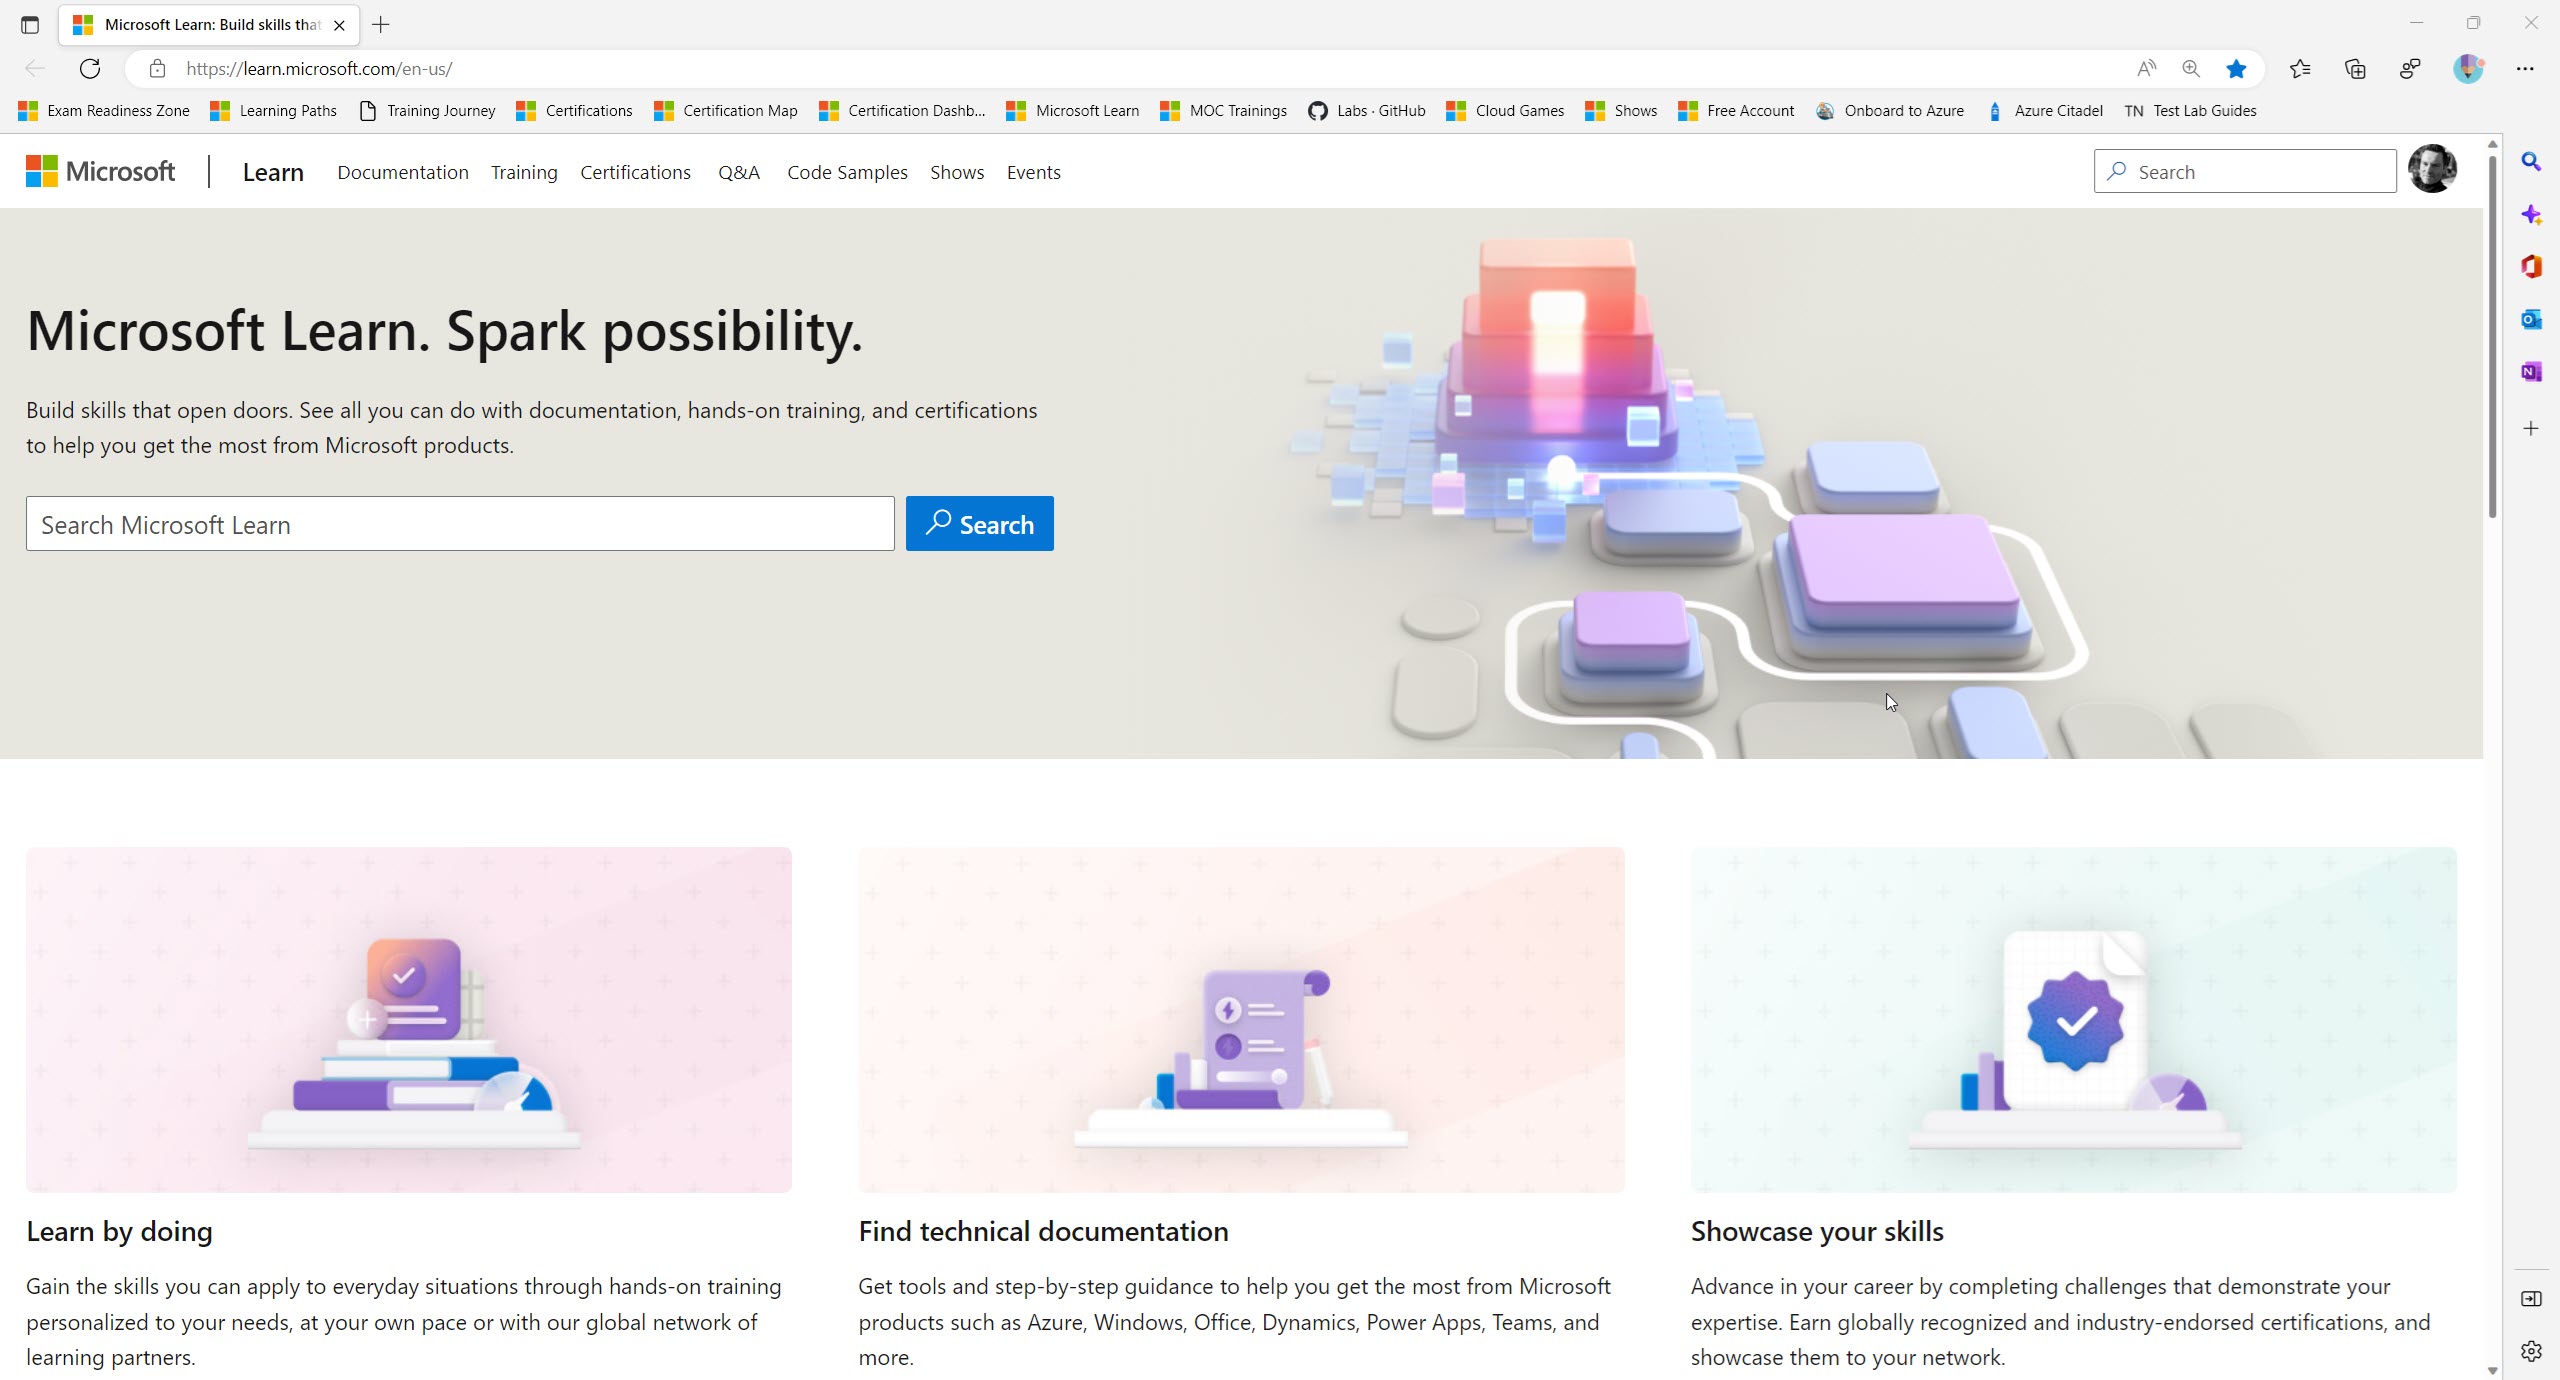This screenshot has height=1380, width=2560.
Task: Open the Favorites list icon
Action: tap(2300, 68)
